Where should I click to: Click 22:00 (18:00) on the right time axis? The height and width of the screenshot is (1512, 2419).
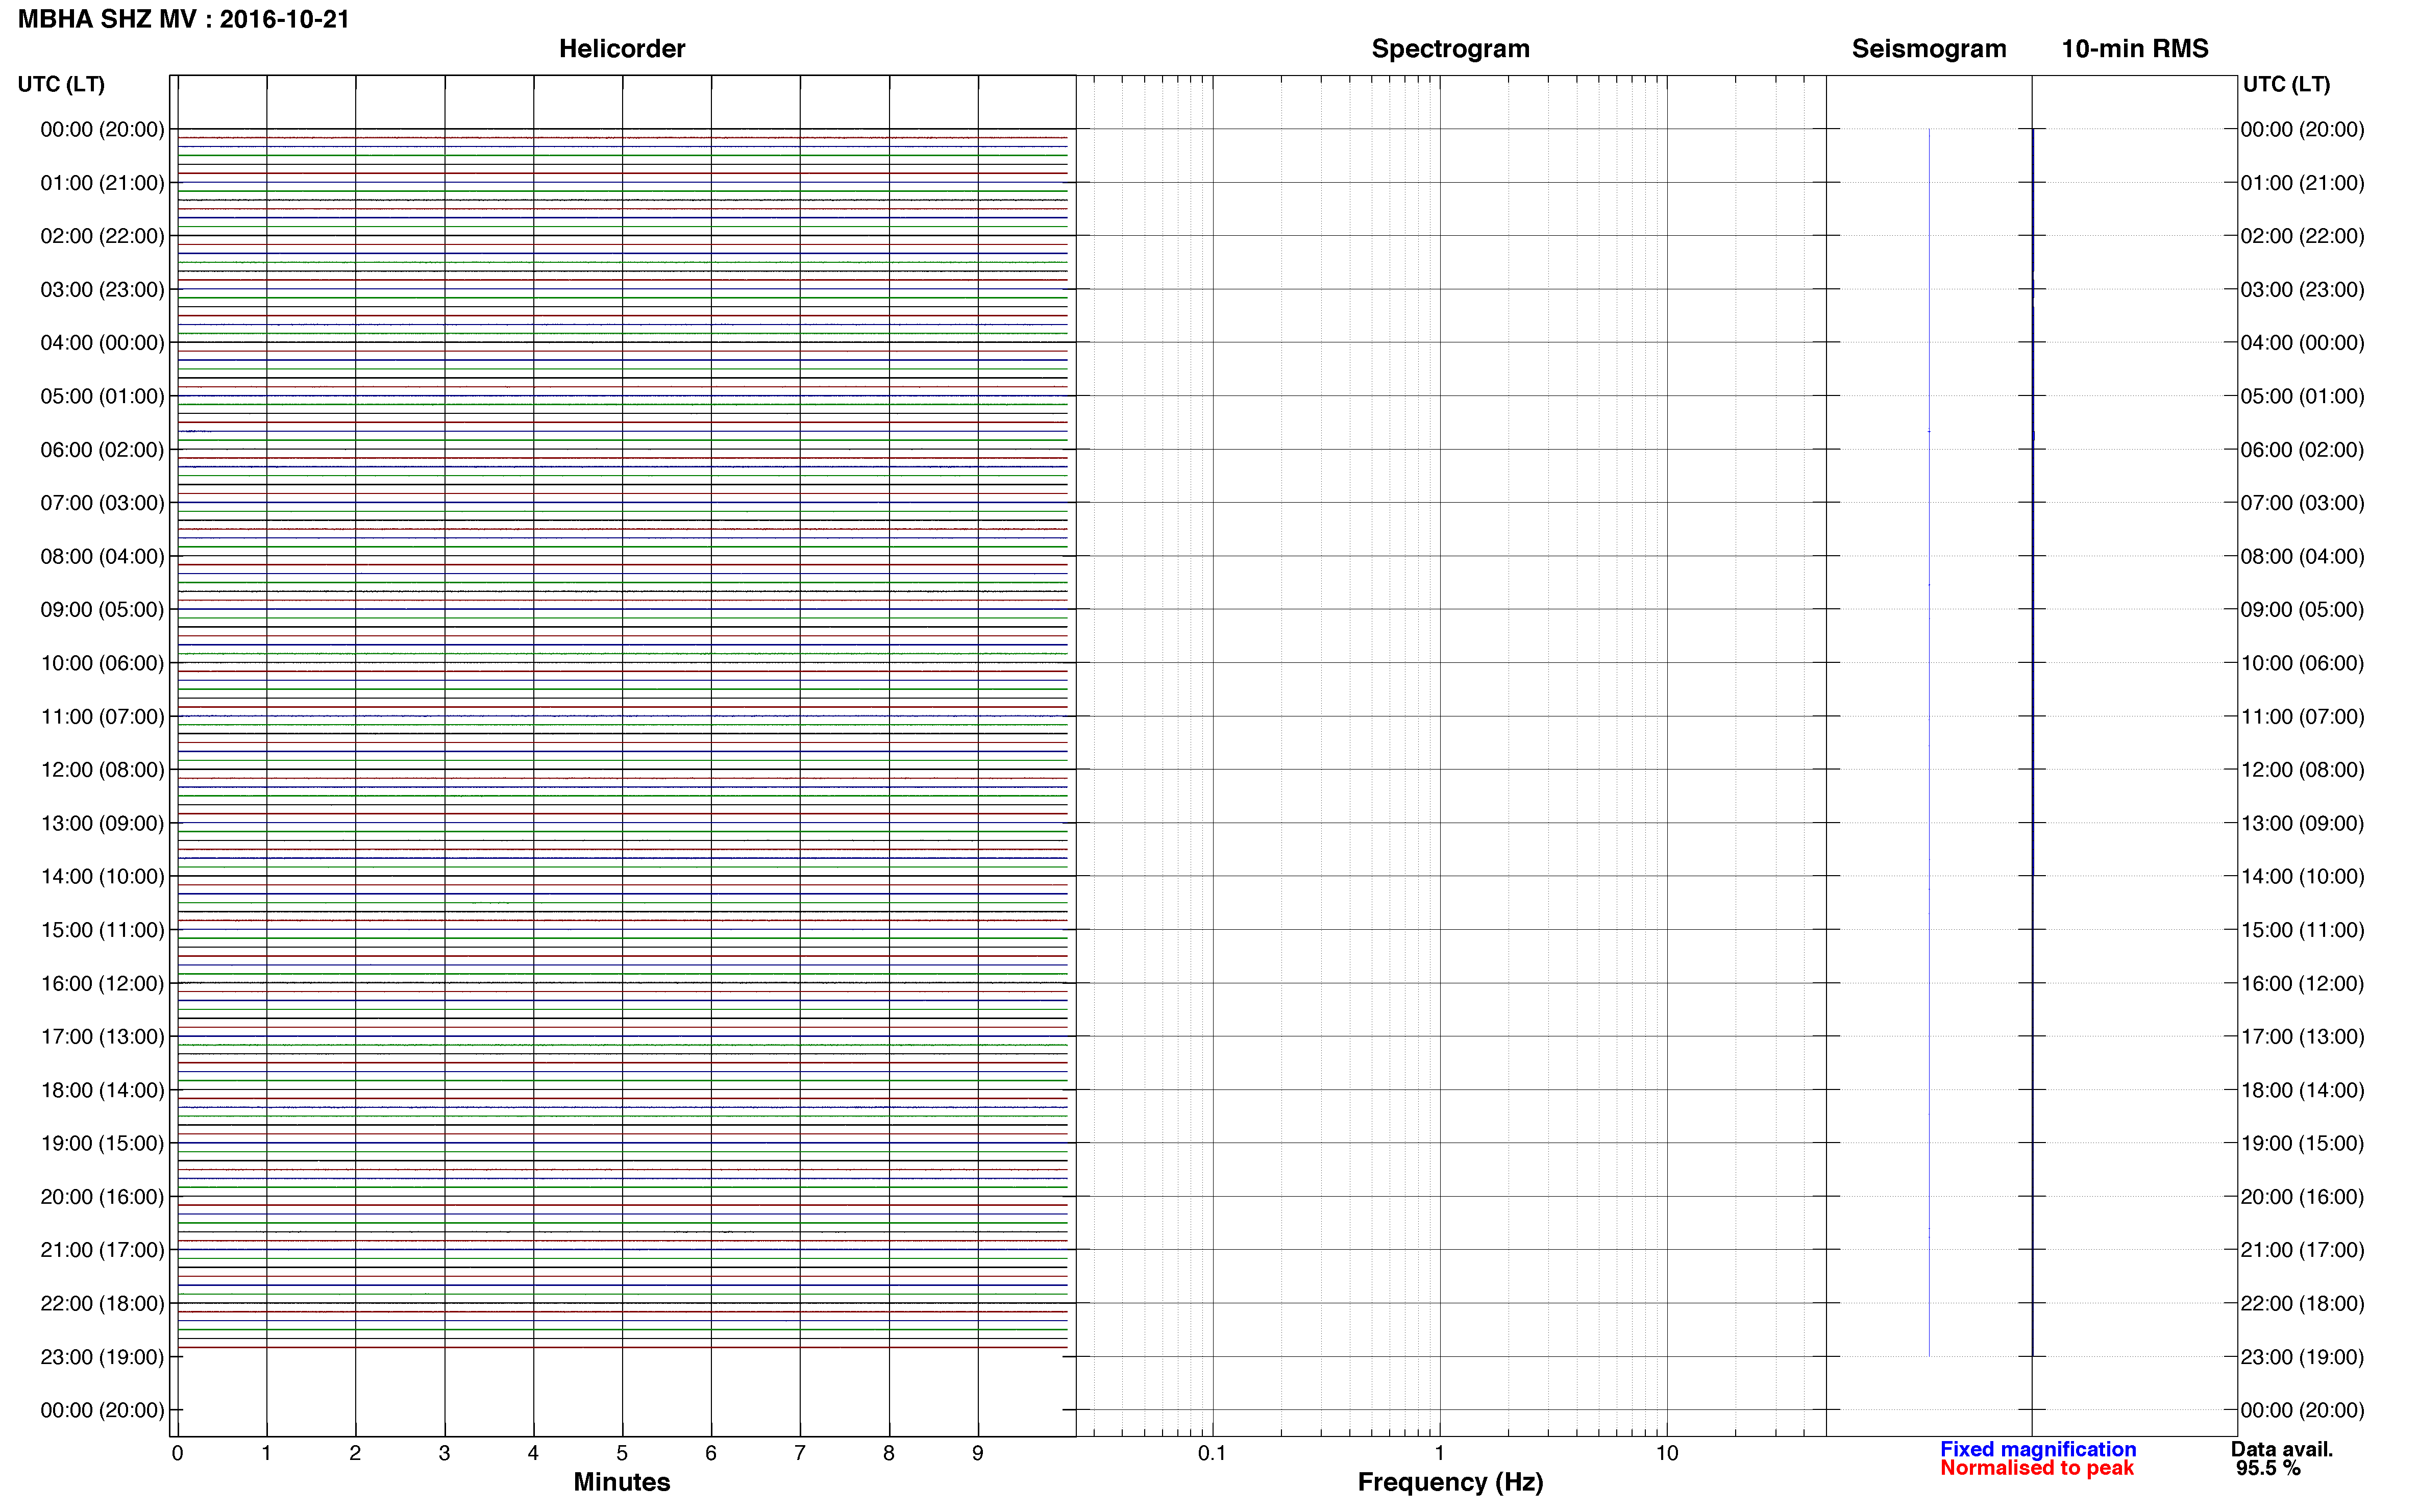pyautogui.click(x=2302, y=1304)
